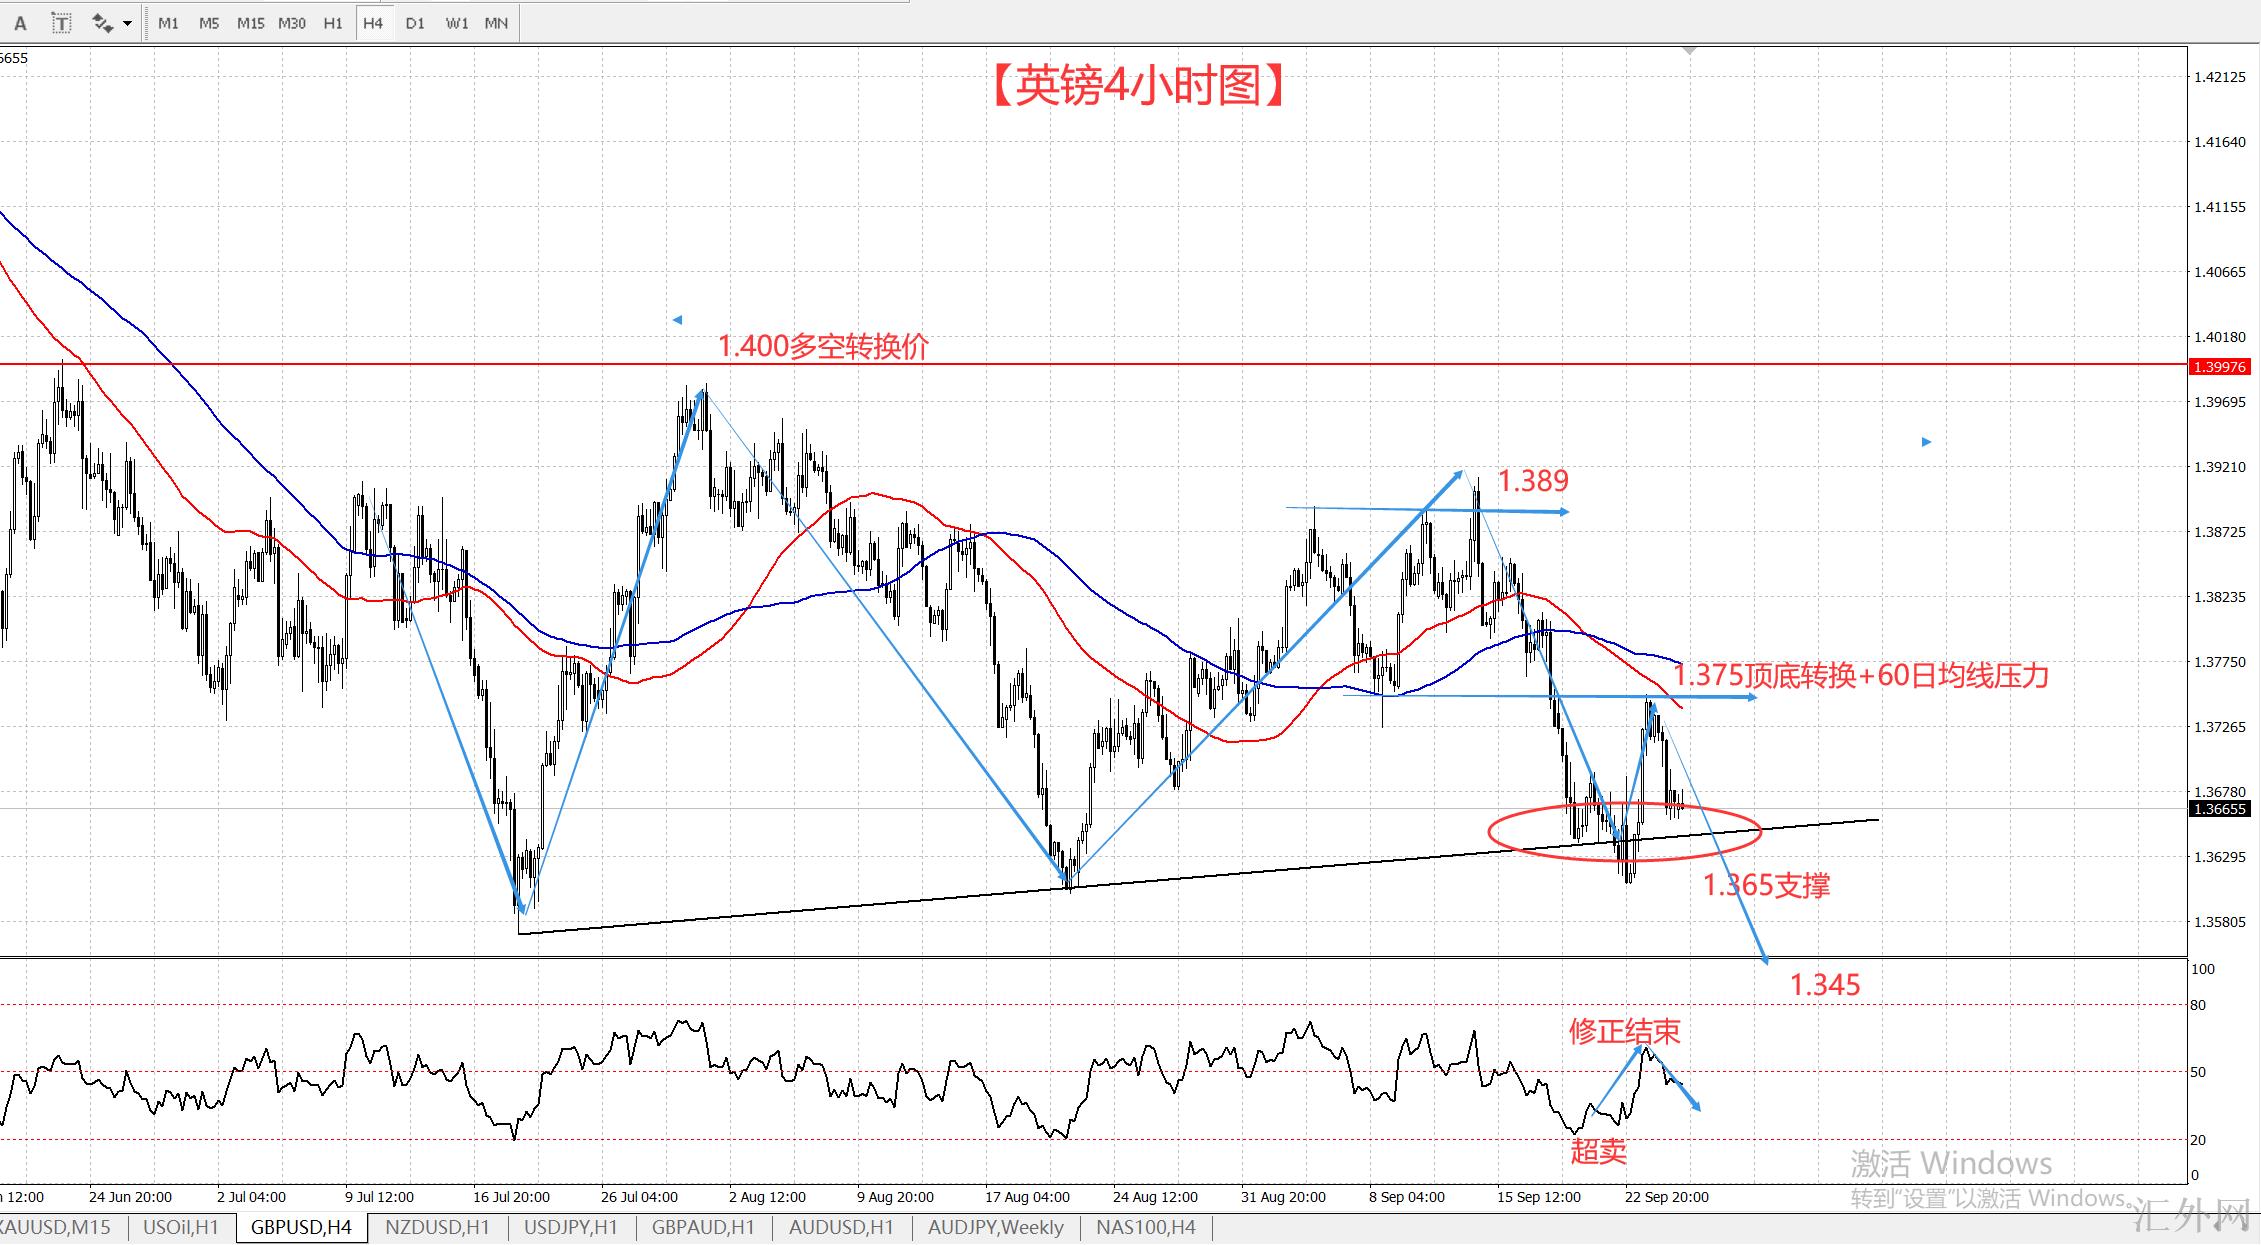Choose the MN monthly timeframe
Screen dimensions: 2261x1245
[496, 23]
